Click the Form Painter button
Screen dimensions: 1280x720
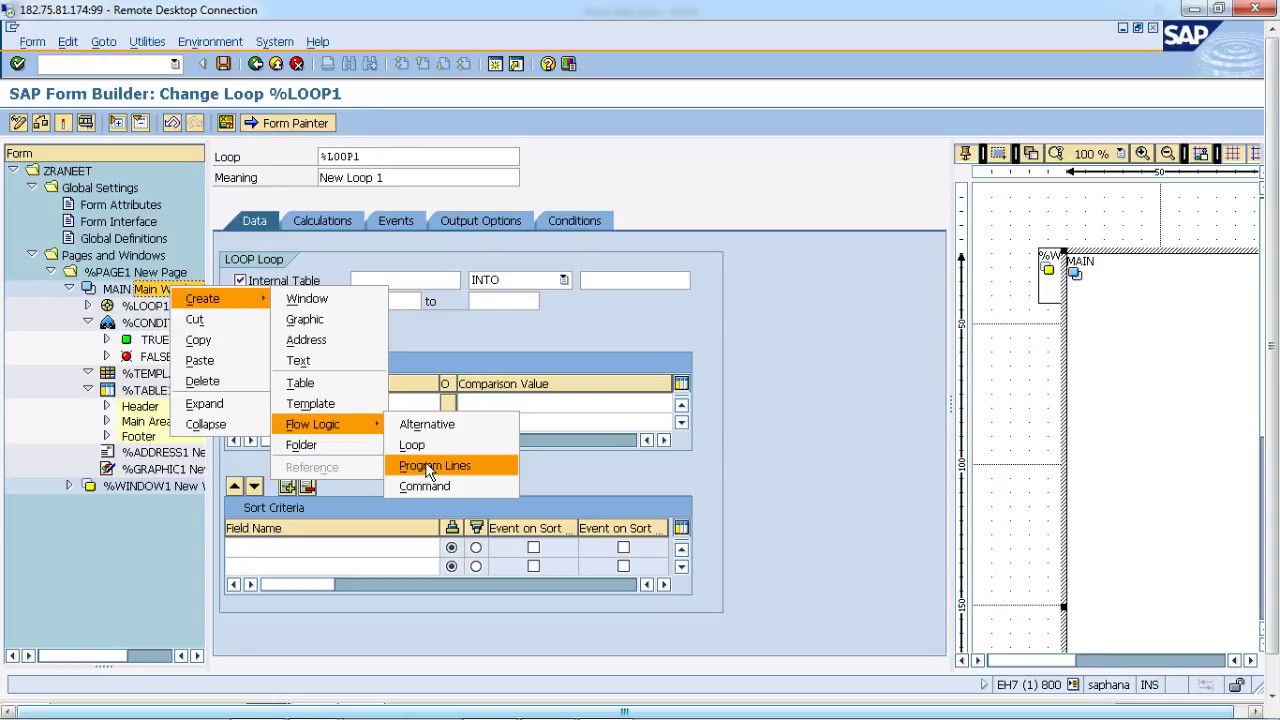(x=286, y=123)
